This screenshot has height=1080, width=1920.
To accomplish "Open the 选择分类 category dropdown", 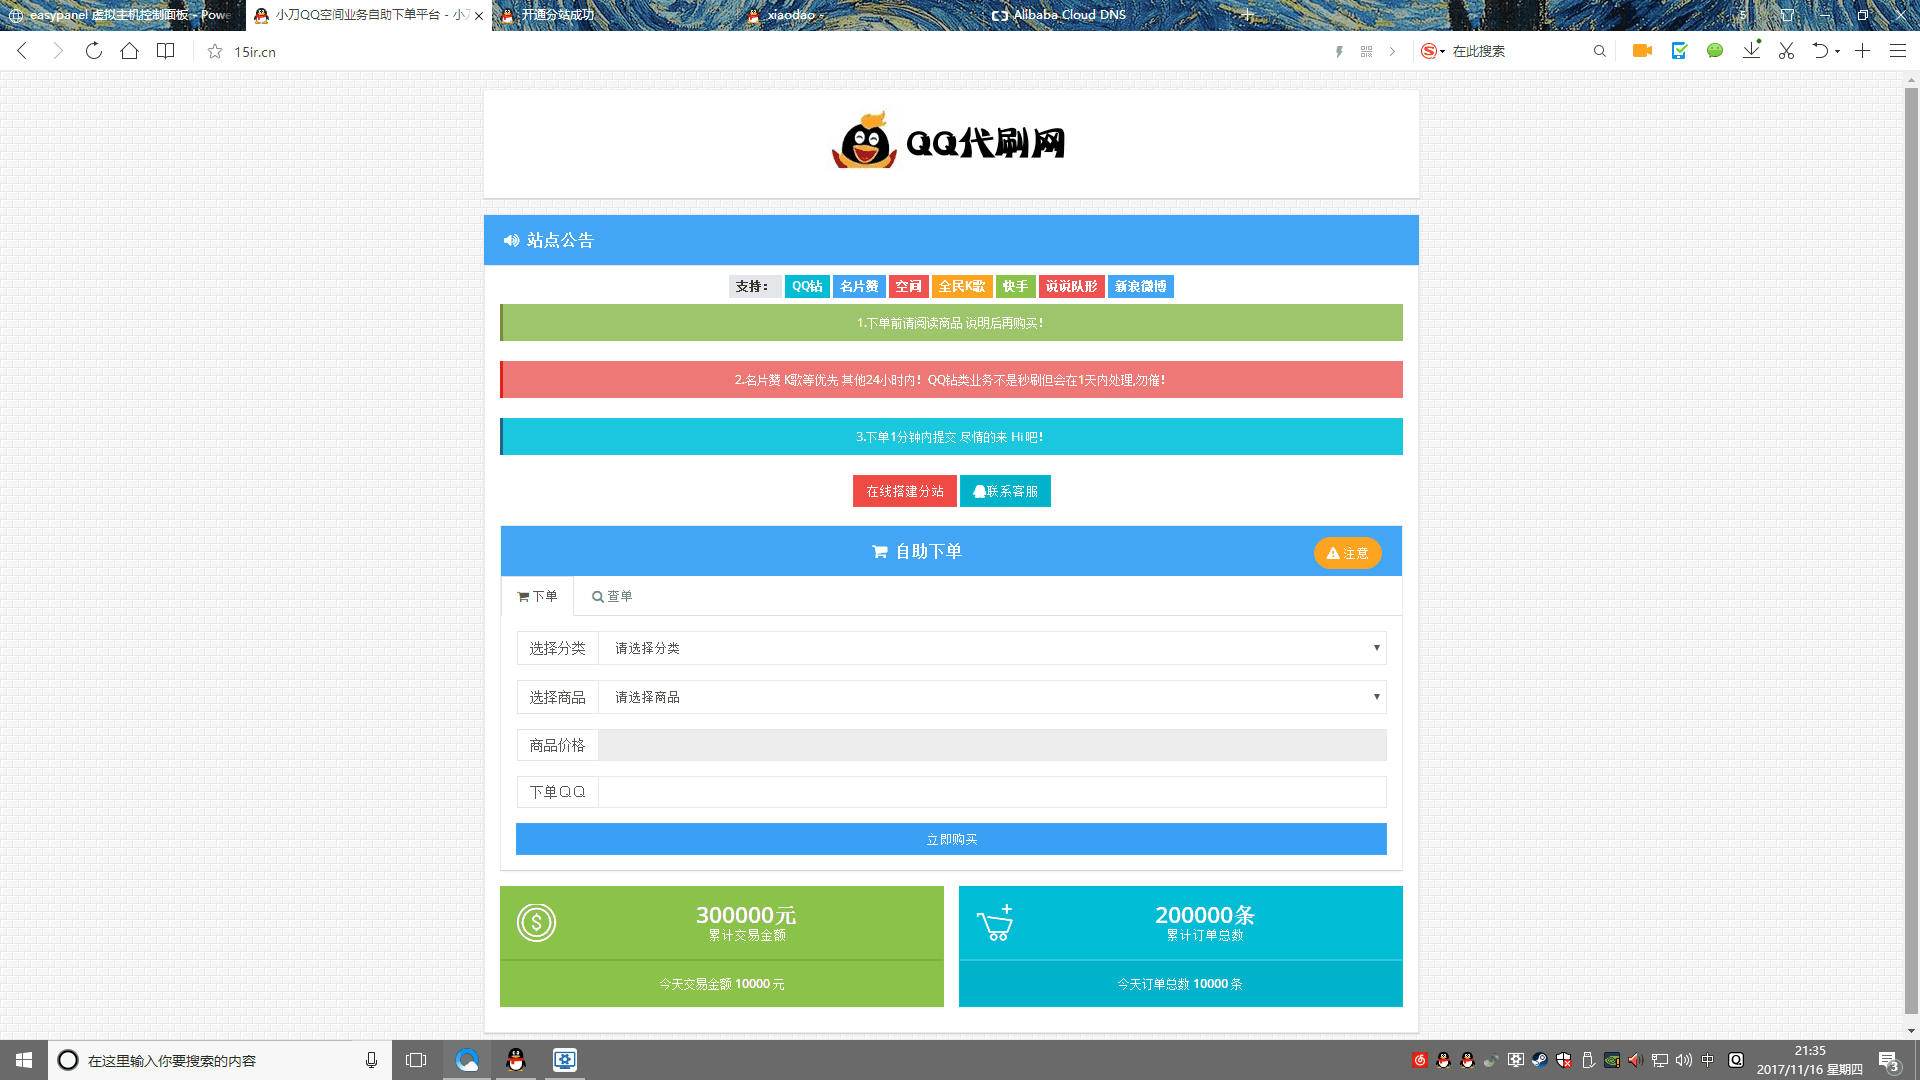I will (x=992, y=648).
